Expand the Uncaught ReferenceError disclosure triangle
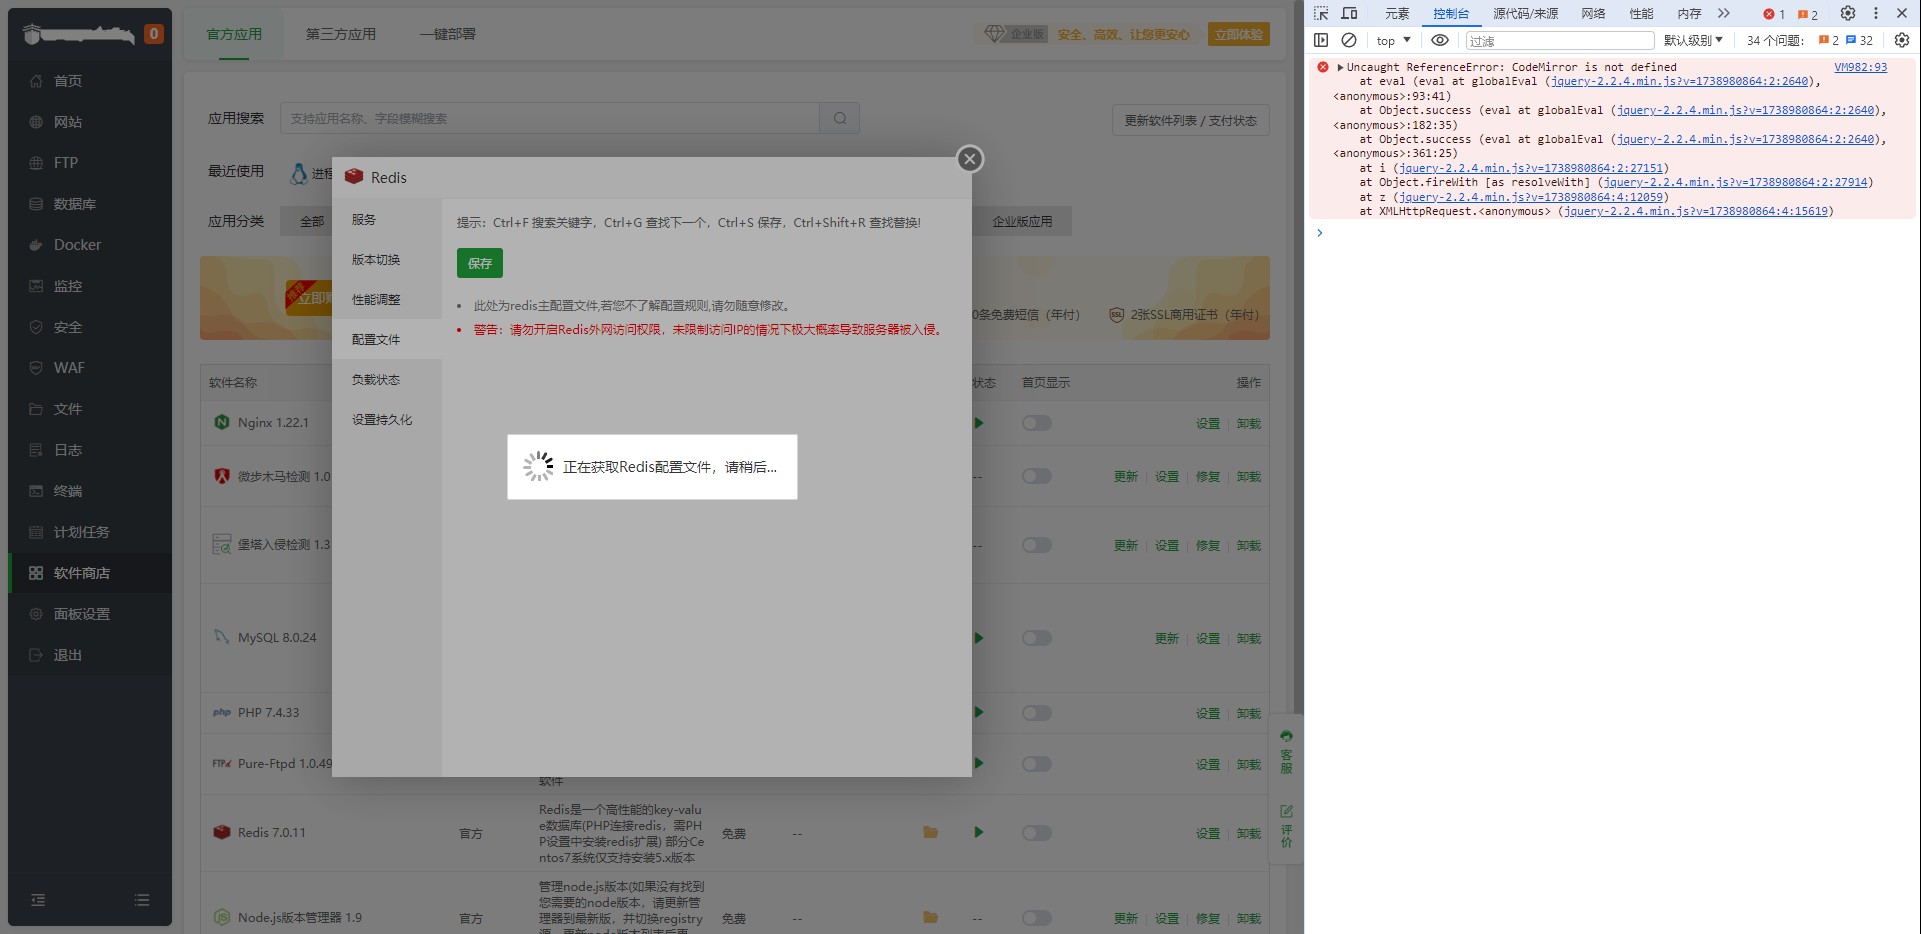This screenshot has height=934, width=1921. pos(1340,67)
